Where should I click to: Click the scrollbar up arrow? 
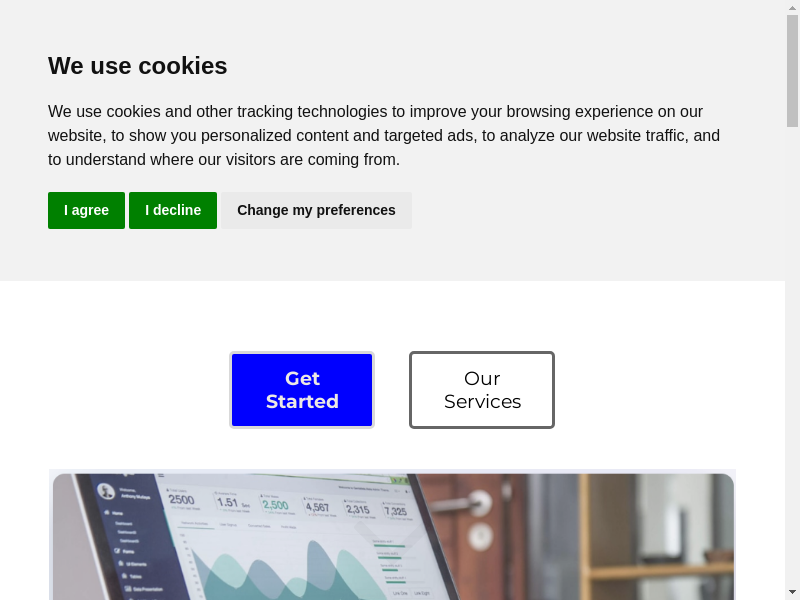(792, 7)
